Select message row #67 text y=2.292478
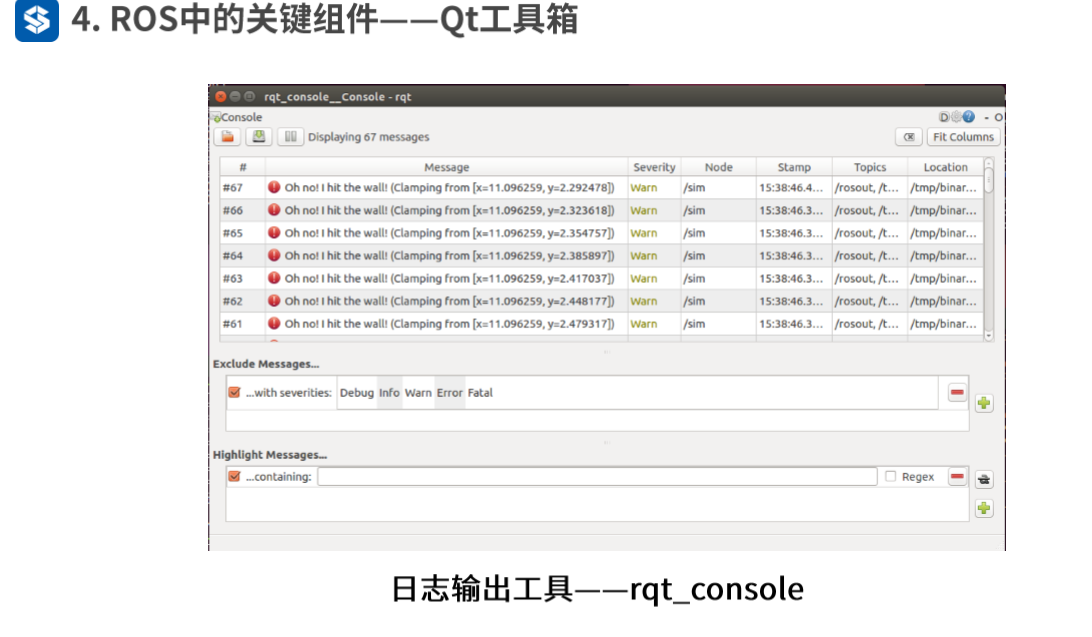The width and height of the screenshot is (1092, 637). pos(449,187)
